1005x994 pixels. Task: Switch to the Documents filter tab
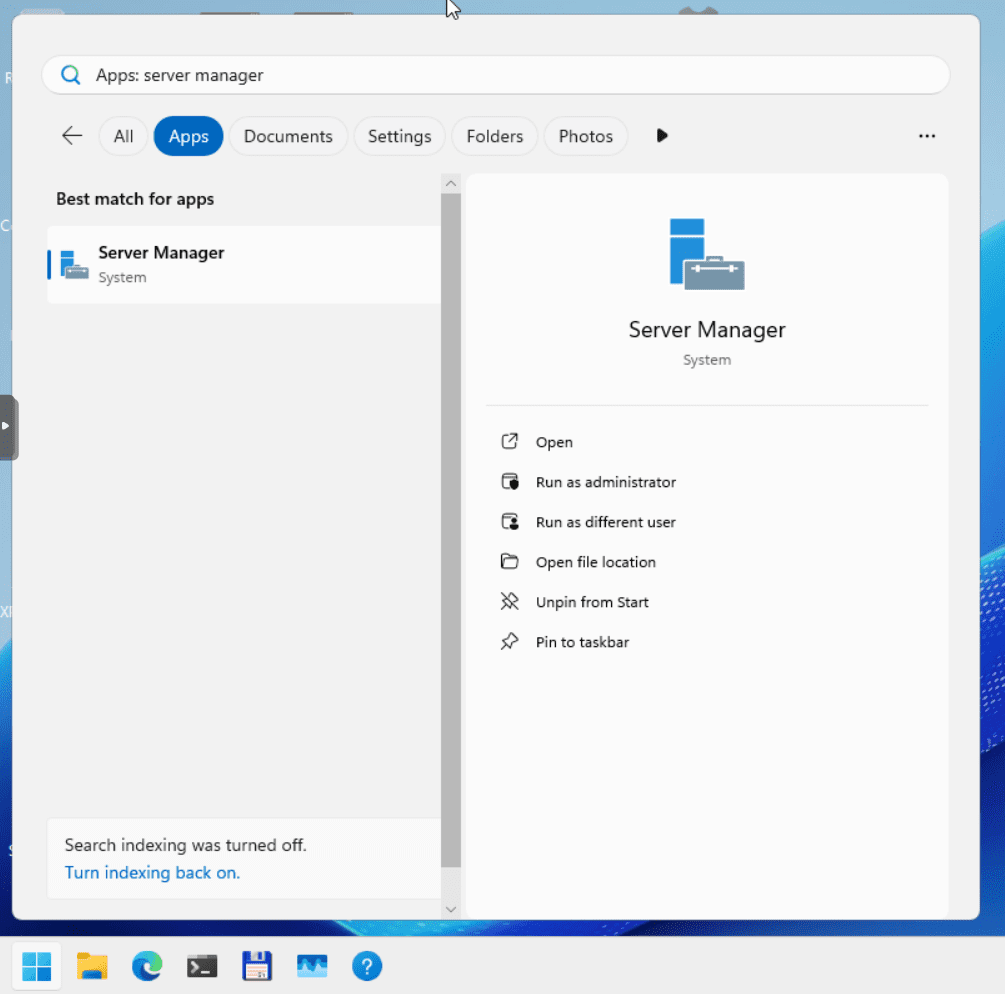click(288, 136)
